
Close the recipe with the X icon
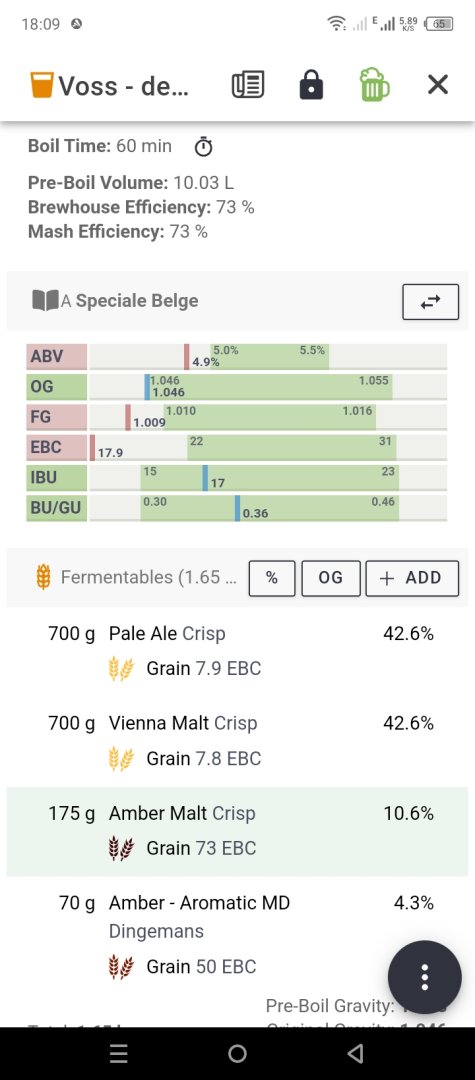pos(438,85)
